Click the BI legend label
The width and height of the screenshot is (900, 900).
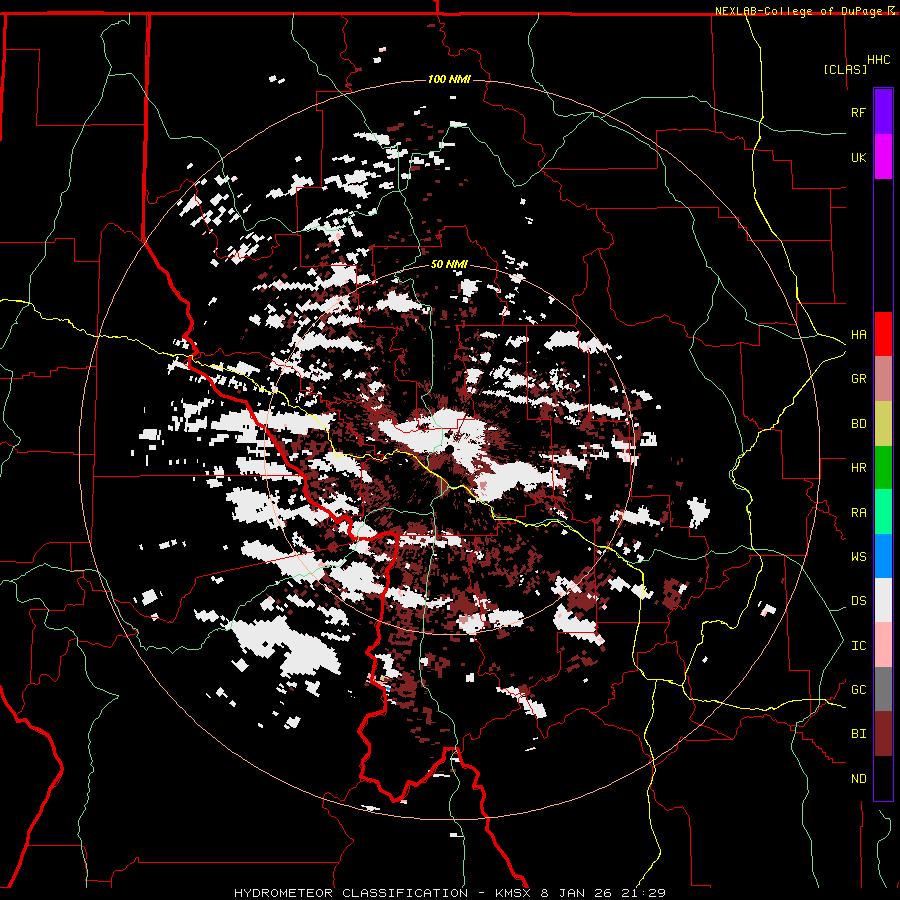coord(858,734)
